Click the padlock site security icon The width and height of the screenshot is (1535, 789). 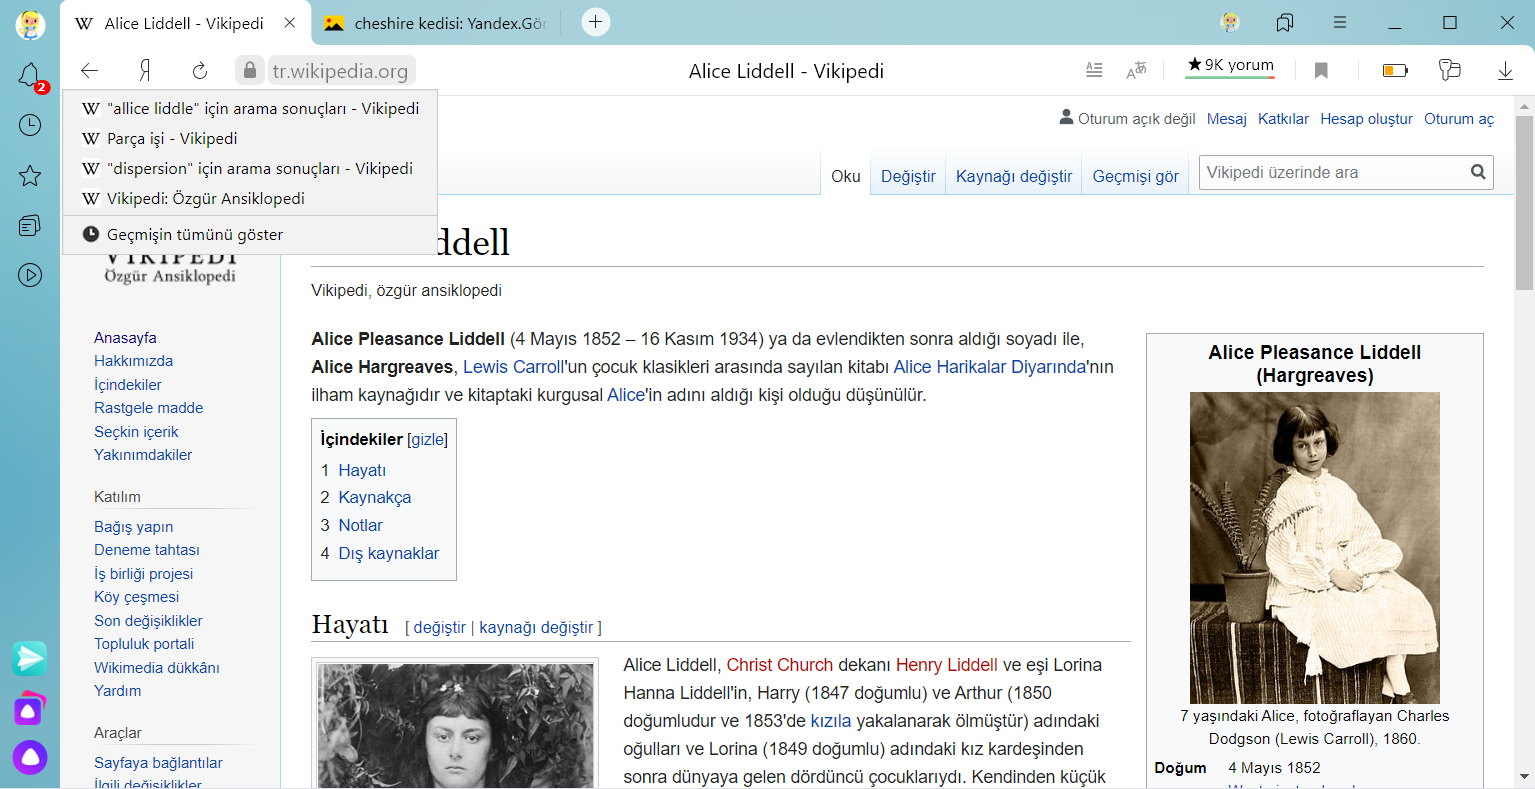(x=249, y=70)
